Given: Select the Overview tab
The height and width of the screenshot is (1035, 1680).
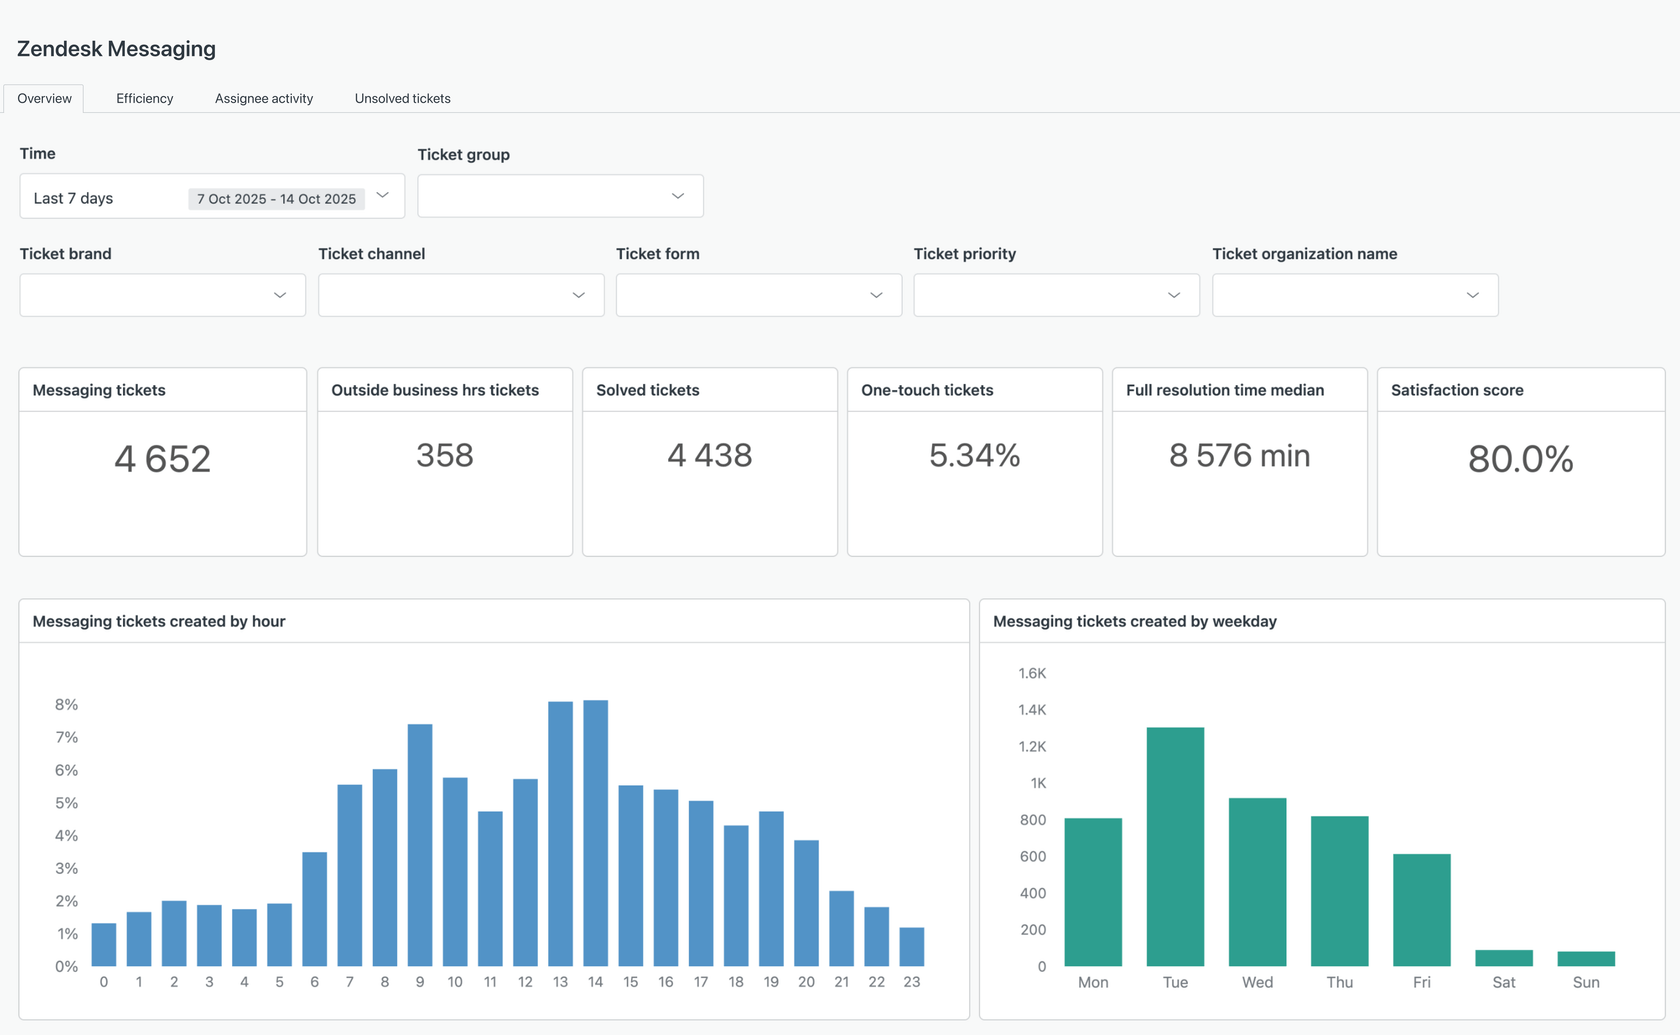Looking at the screenshot, I should click(x=44, y=98).
